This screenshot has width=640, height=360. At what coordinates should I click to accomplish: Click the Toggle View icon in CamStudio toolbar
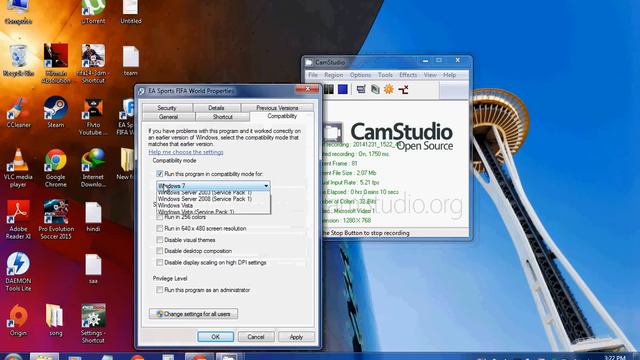[361, 89]
